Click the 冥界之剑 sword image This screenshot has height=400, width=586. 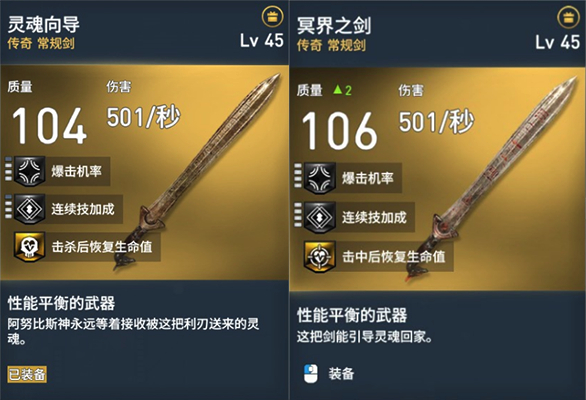(491, 179)
